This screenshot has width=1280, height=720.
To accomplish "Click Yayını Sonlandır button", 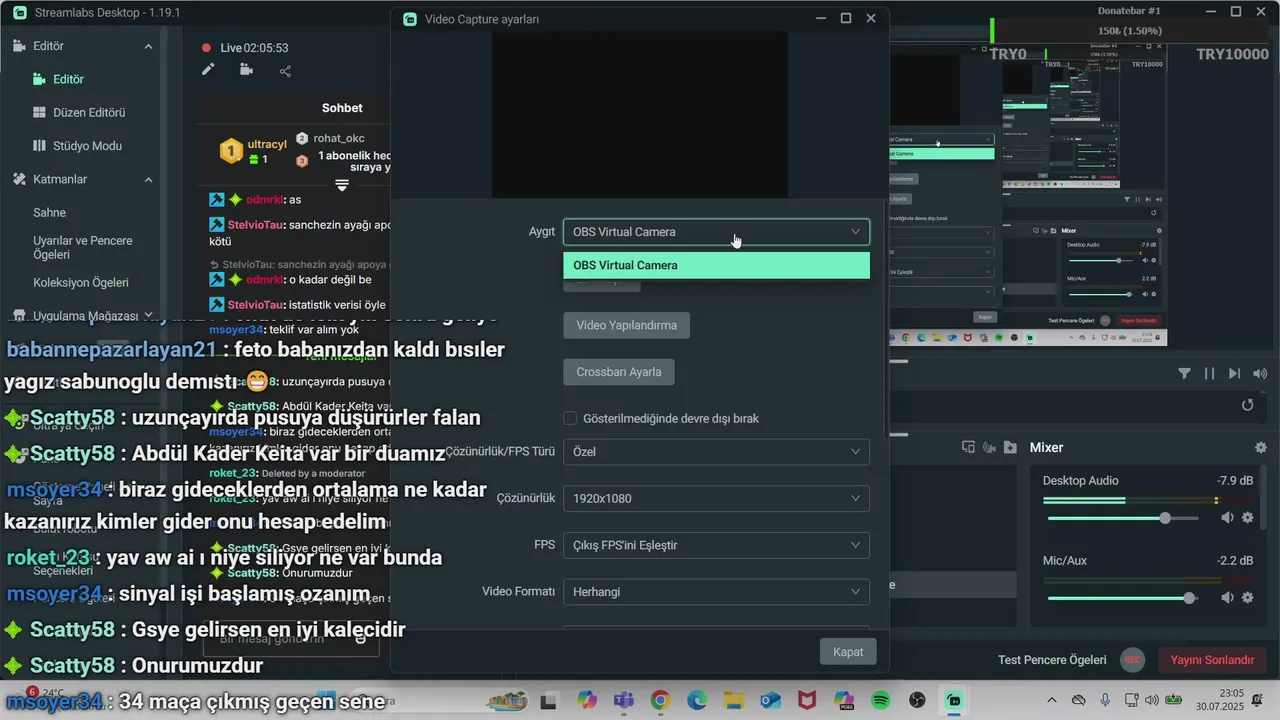I will click(x=1212, y=660).
